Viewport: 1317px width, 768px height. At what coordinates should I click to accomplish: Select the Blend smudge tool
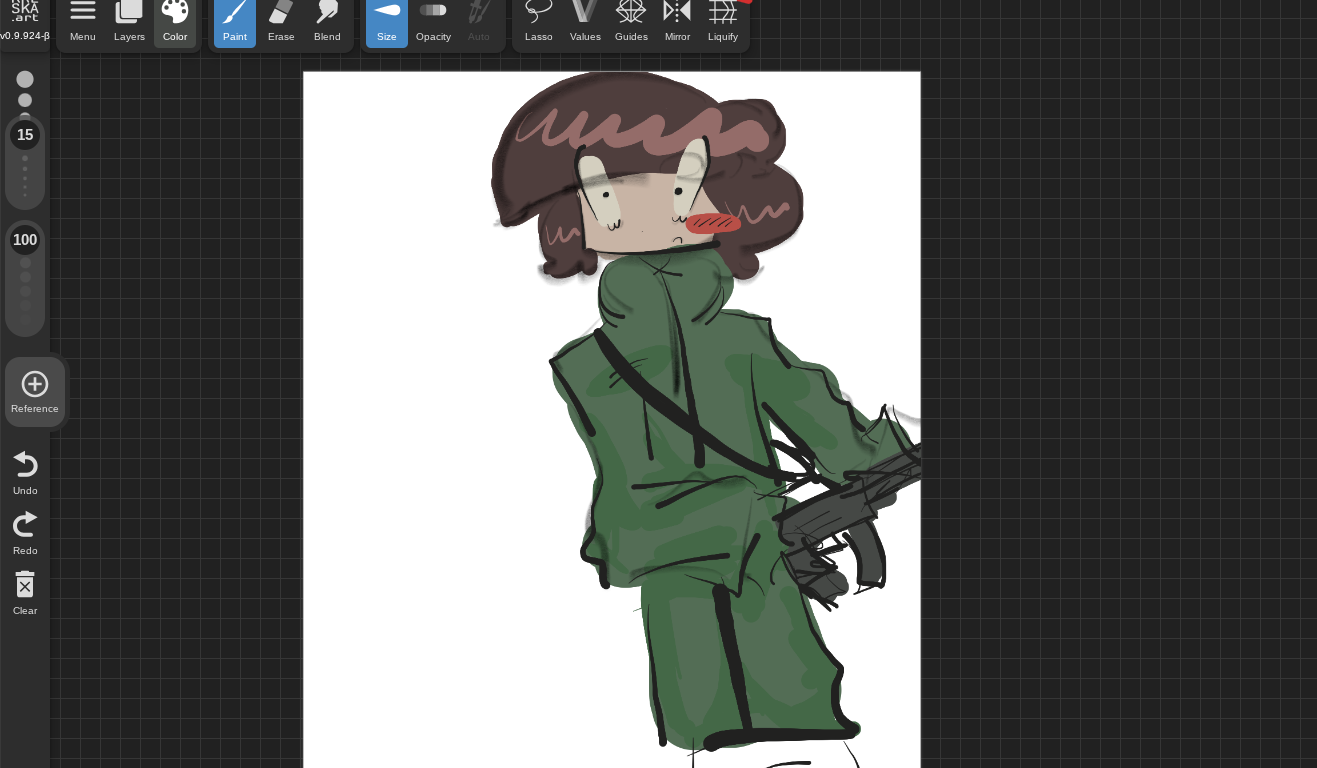pos(327,22)
